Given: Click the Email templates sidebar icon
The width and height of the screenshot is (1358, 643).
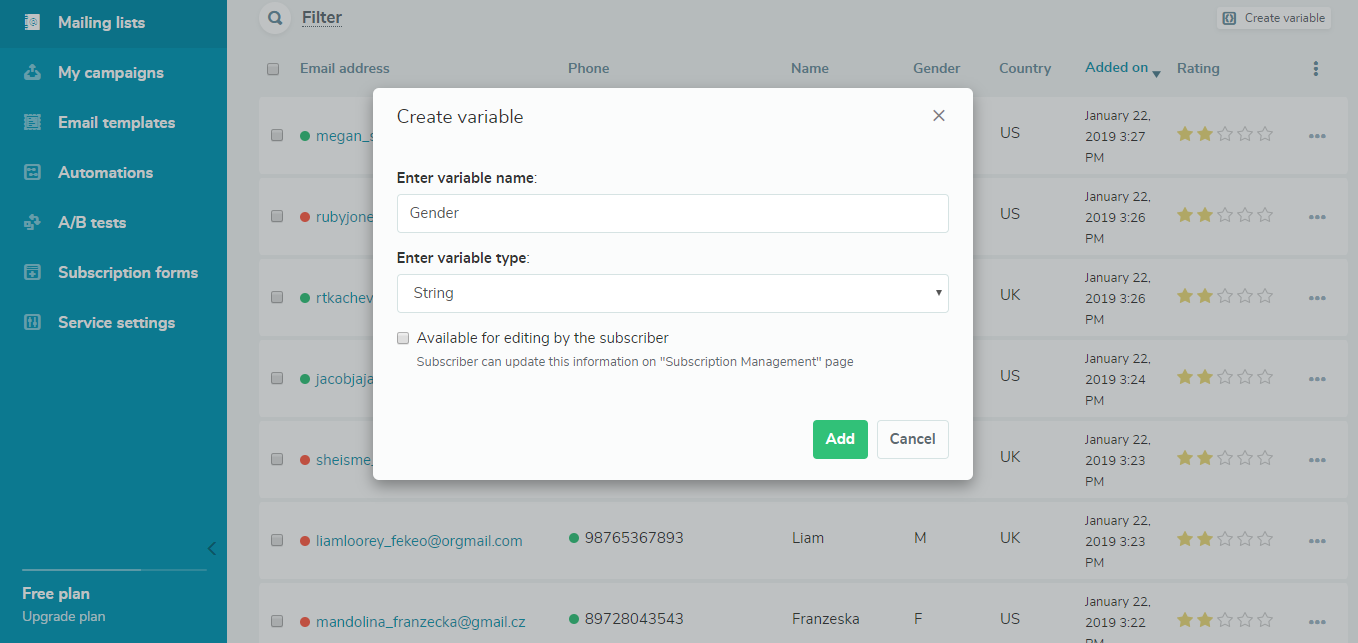Looking at the screenshot, I should click(x=32, y=122).
